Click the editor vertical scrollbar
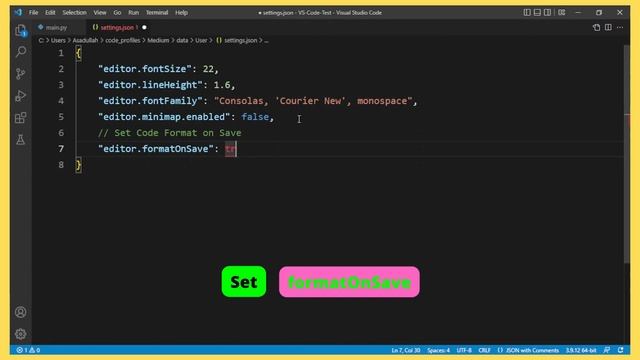Screen dimensions: 640x360 [627, 153]
